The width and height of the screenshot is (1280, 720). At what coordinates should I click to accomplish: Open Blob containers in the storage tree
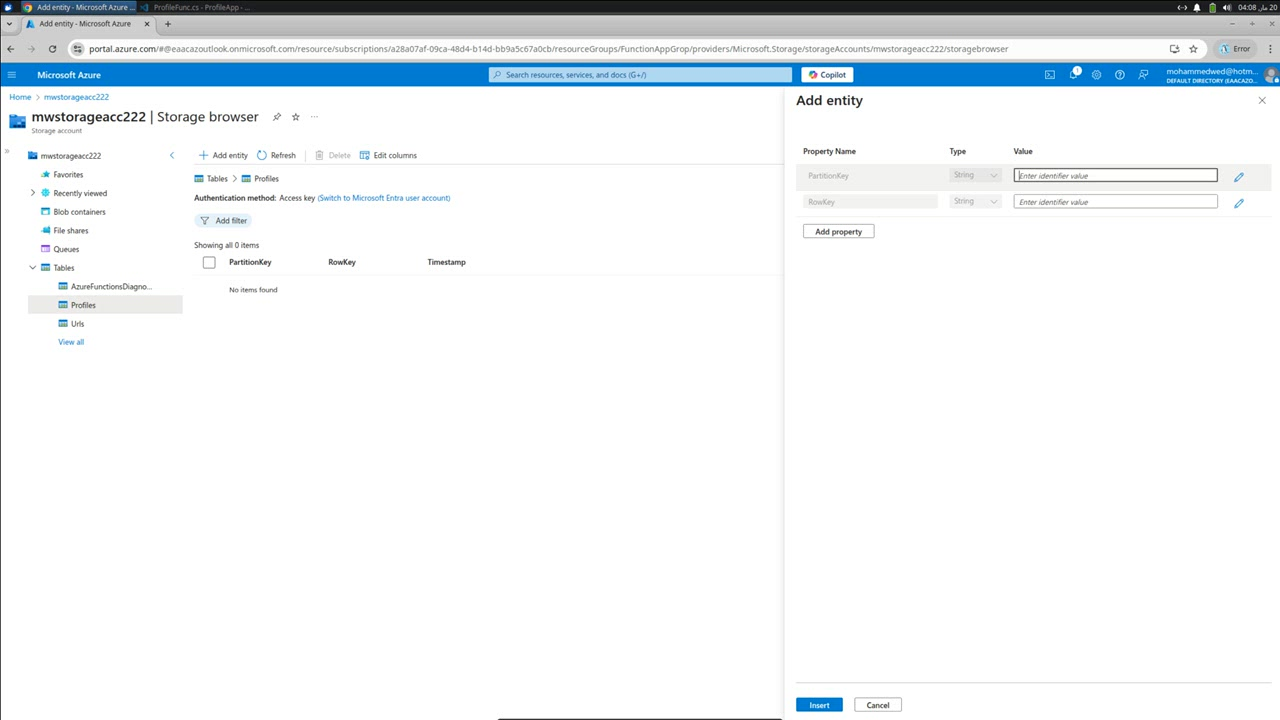[79, 212]
